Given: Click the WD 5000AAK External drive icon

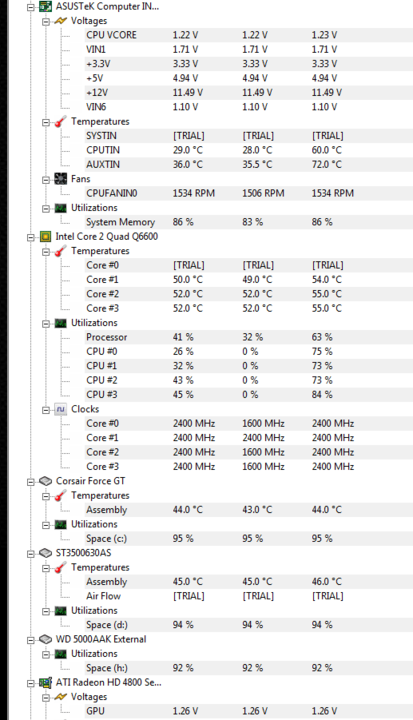Looking at the screenshot, I should 45,639.
